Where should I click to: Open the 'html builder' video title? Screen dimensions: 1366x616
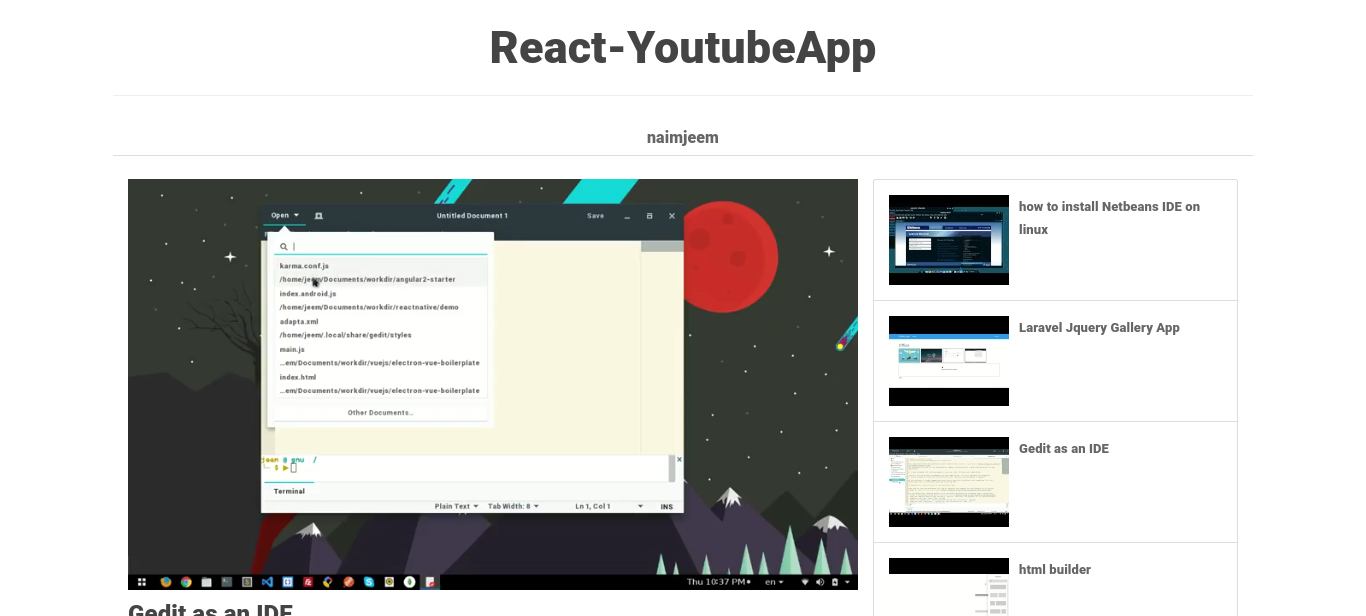[x=1055, y=569]
